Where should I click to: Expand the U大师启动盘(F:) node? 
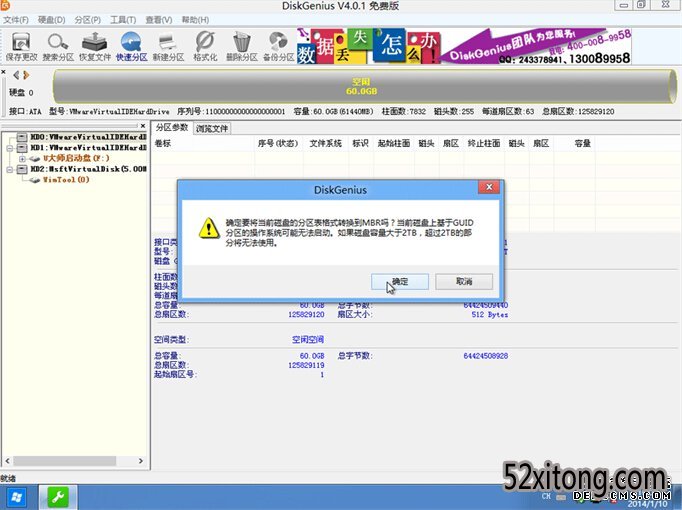tap(22, 159)
